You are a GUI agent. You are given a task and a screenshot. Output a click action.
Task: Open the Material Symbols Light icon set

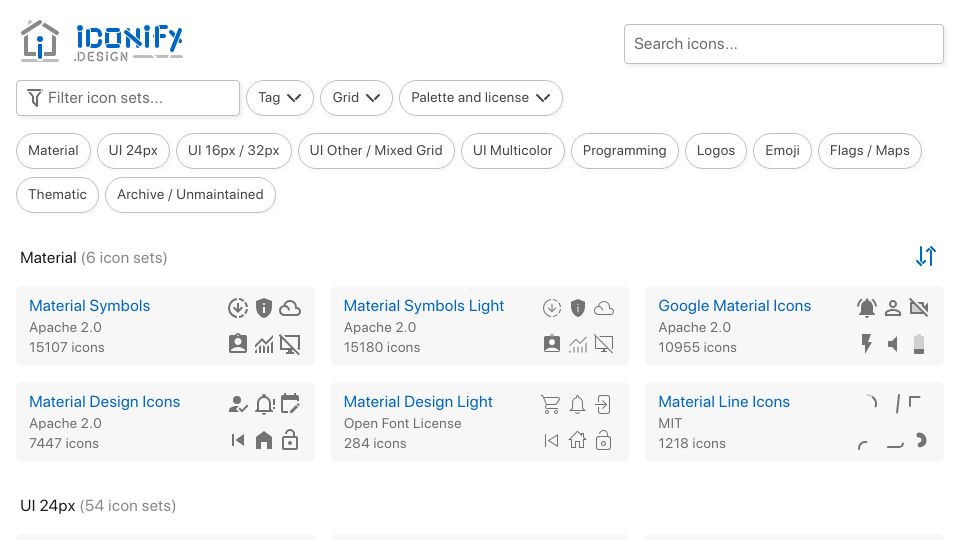(424, 306)
